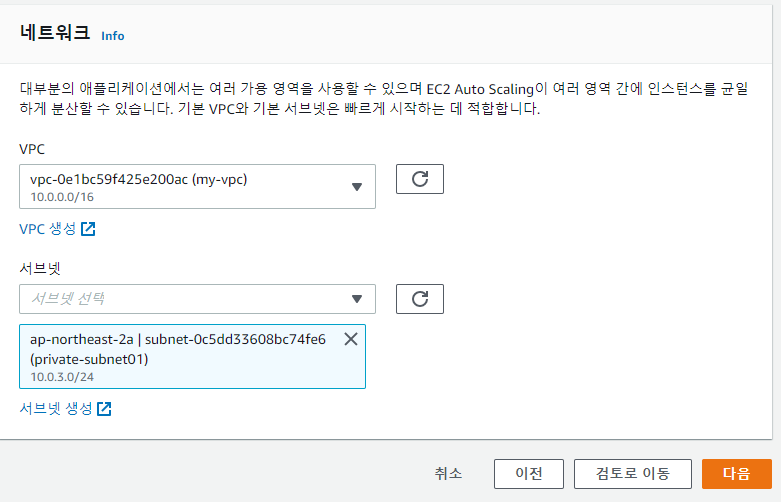
Task: Open the 서브넷 선택 dropdown
Action: point(197,299)
